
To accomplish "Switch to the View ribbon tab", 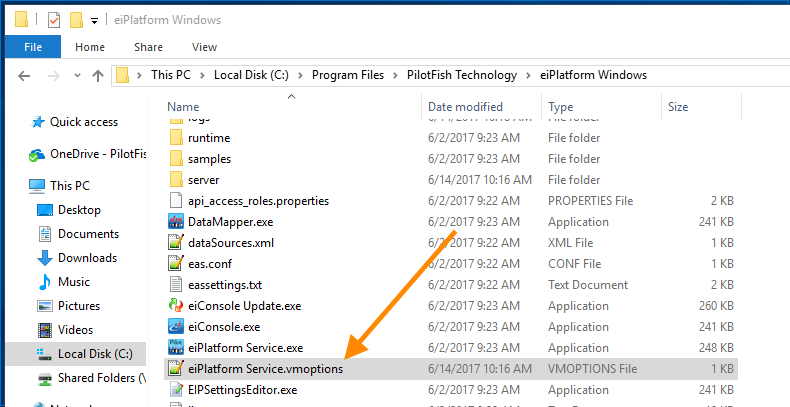I will click(204, 47).
